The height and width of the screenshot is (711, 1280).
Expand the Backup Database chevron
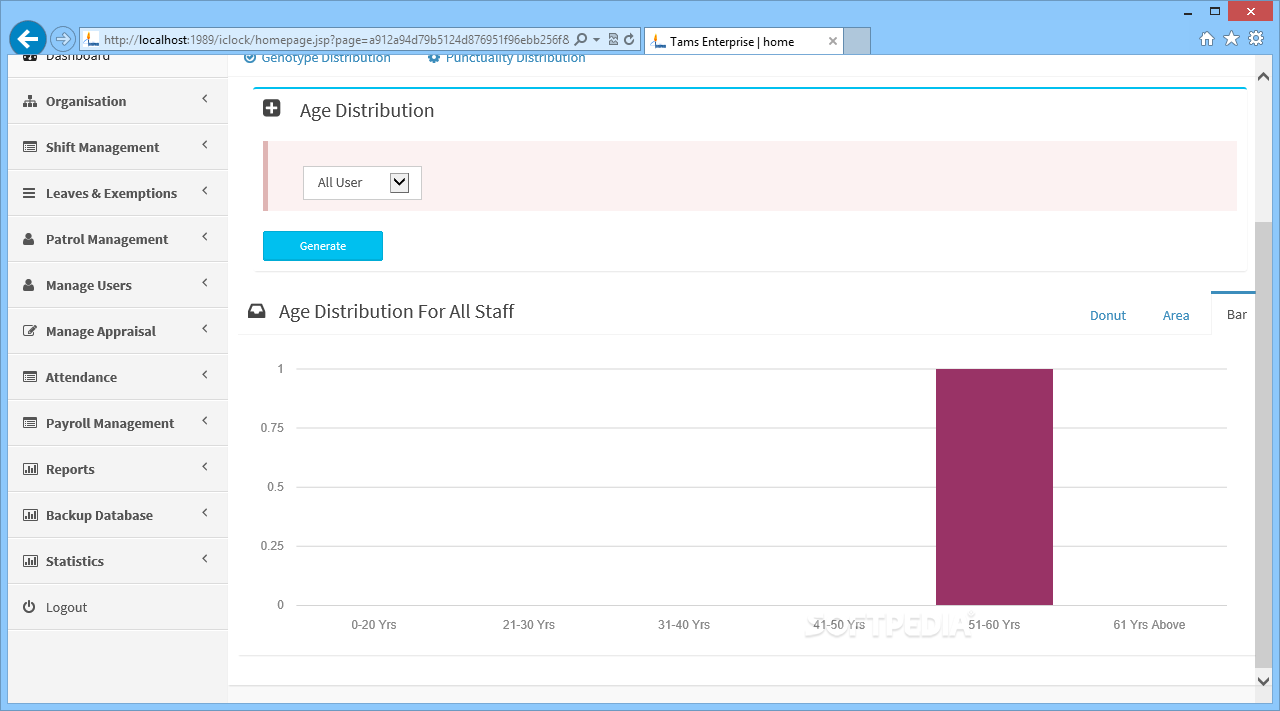click(205, 513)
